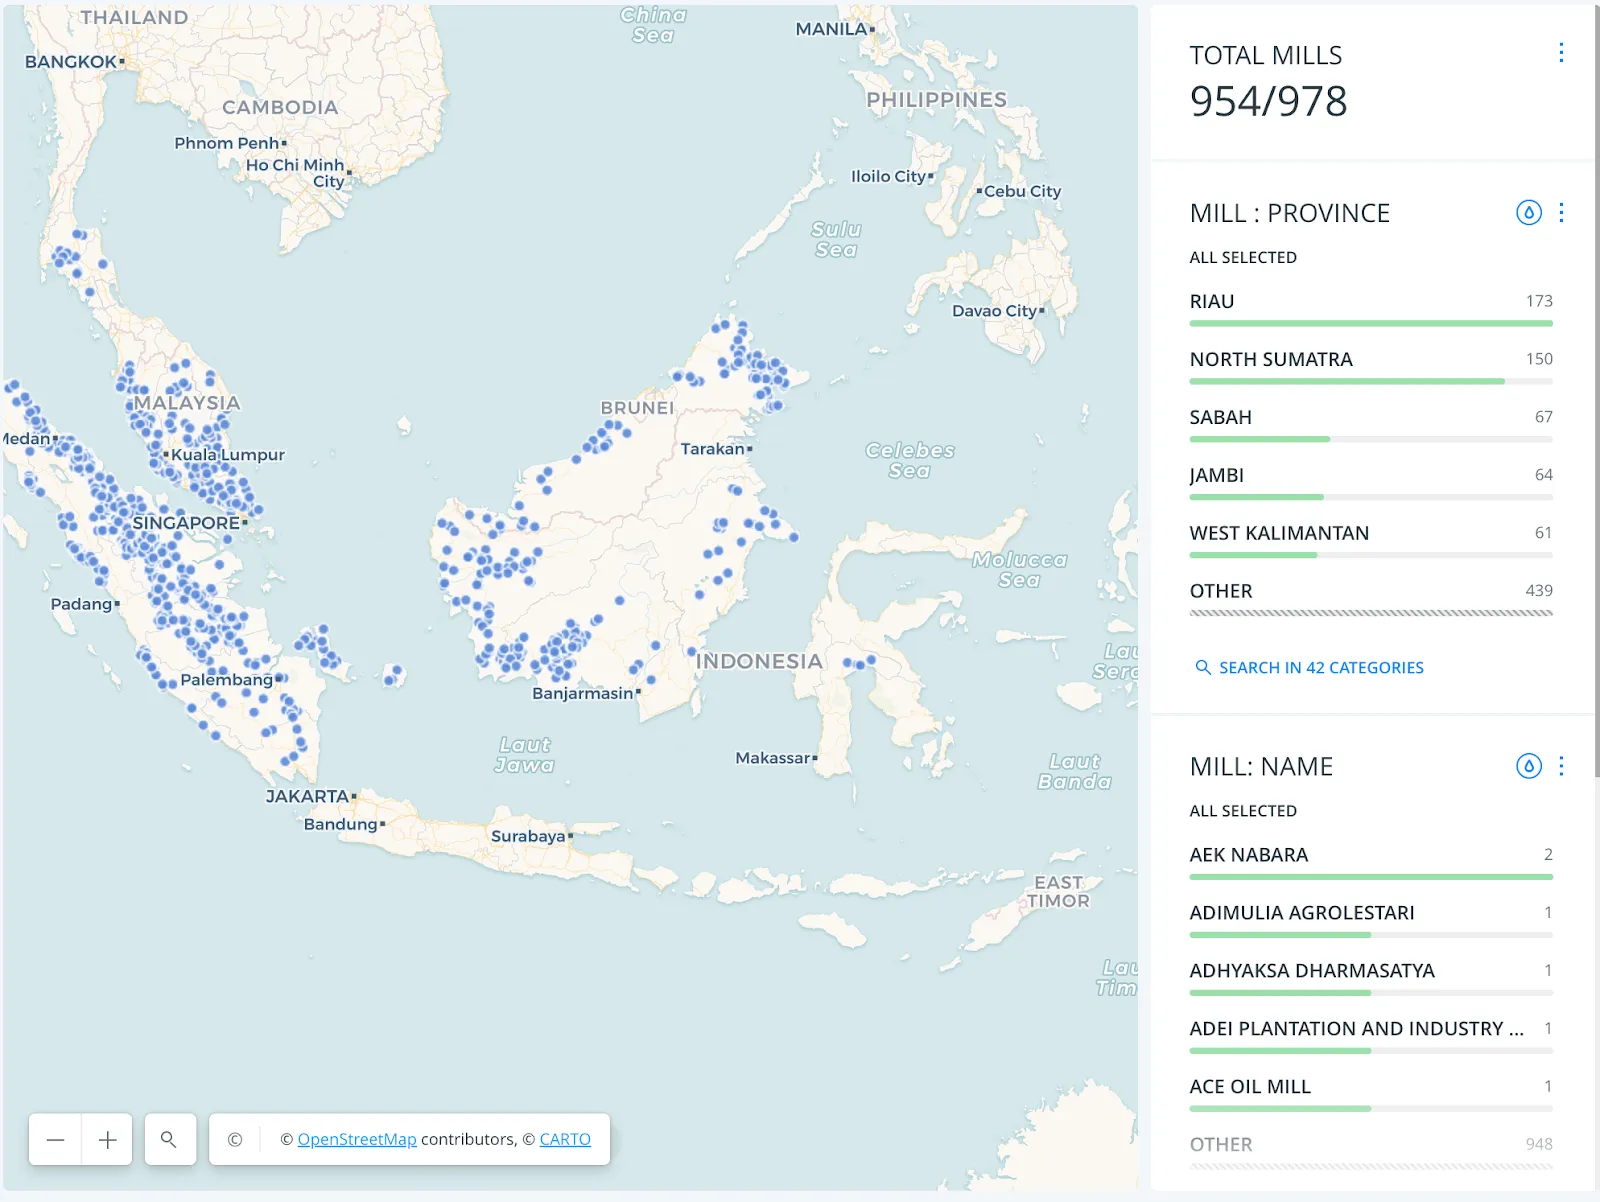Screen dimensions: 1600x1202
Task: Click the JAKARTA city label on map
Action: 307,796
